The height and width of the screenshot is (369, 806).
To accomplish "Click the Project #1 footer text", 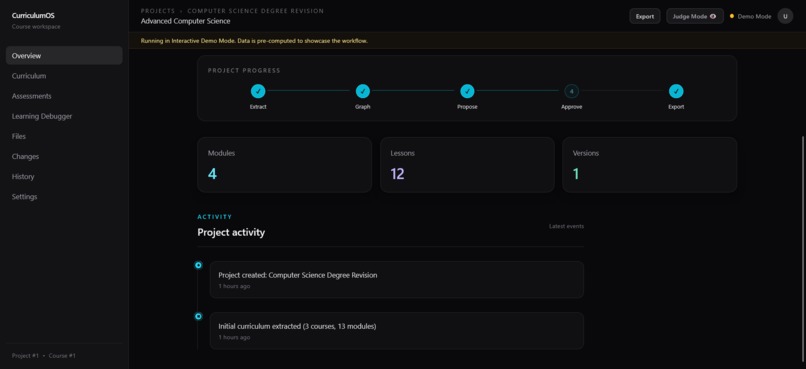I will [x=25, y=356].
